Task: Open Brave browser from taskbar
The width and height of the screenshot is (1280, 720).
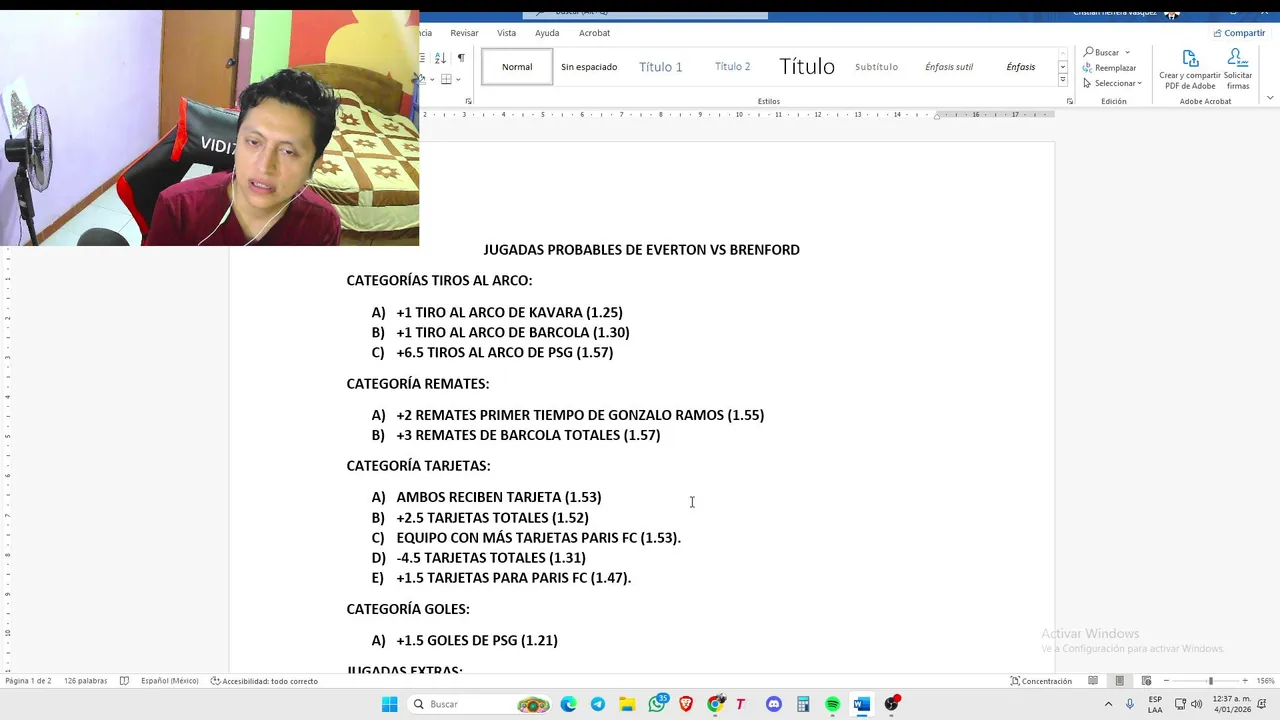Action: (686, 704)
